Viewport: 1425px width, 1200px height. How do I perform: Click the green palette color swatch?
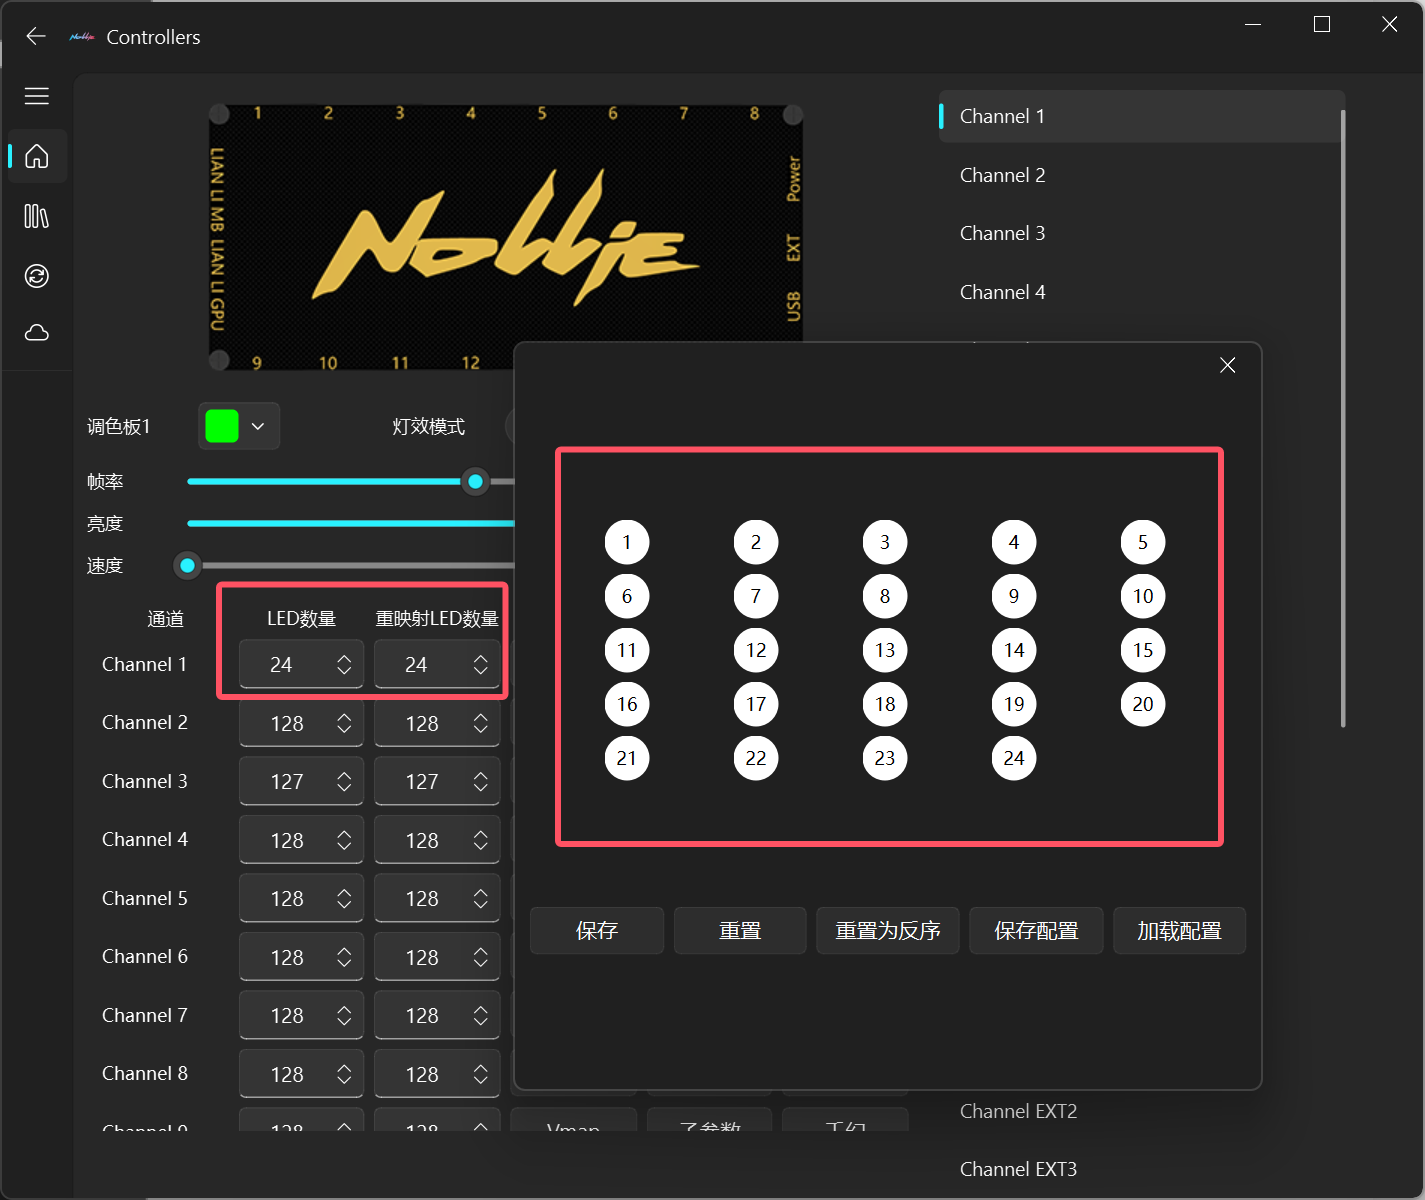[222, 427]
